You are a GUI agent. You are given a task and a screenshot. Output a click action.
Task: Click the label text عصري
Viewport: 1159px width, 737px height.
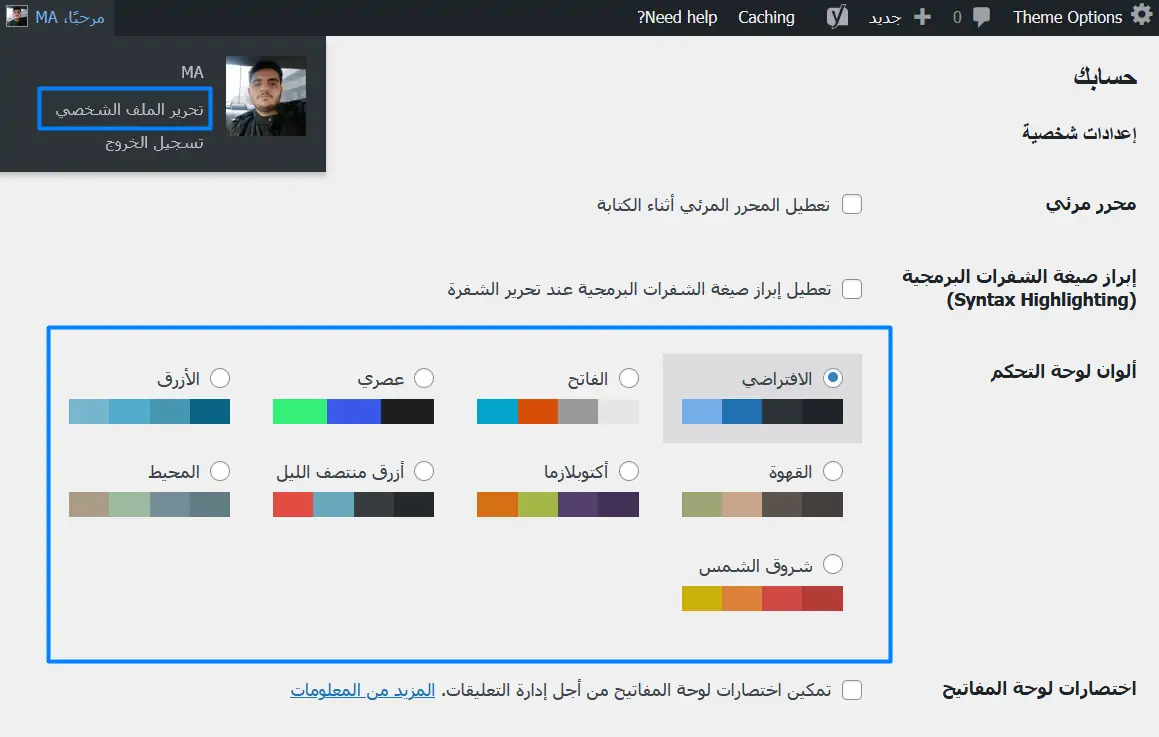tap(381, 379)
